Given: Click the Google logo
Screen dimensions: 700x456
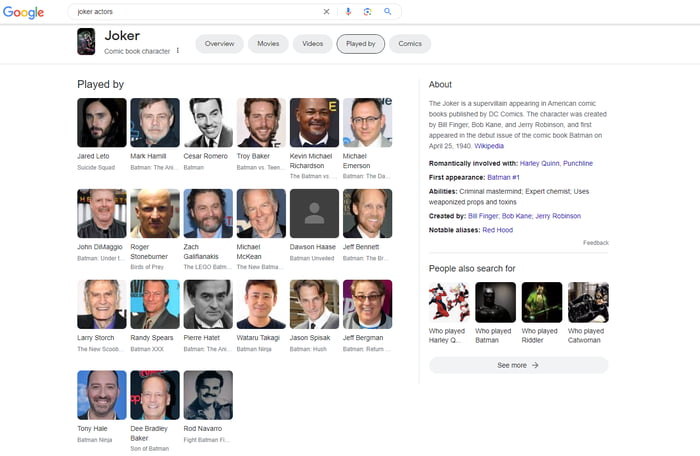Looking at the screenshot, I should point(23,12).
